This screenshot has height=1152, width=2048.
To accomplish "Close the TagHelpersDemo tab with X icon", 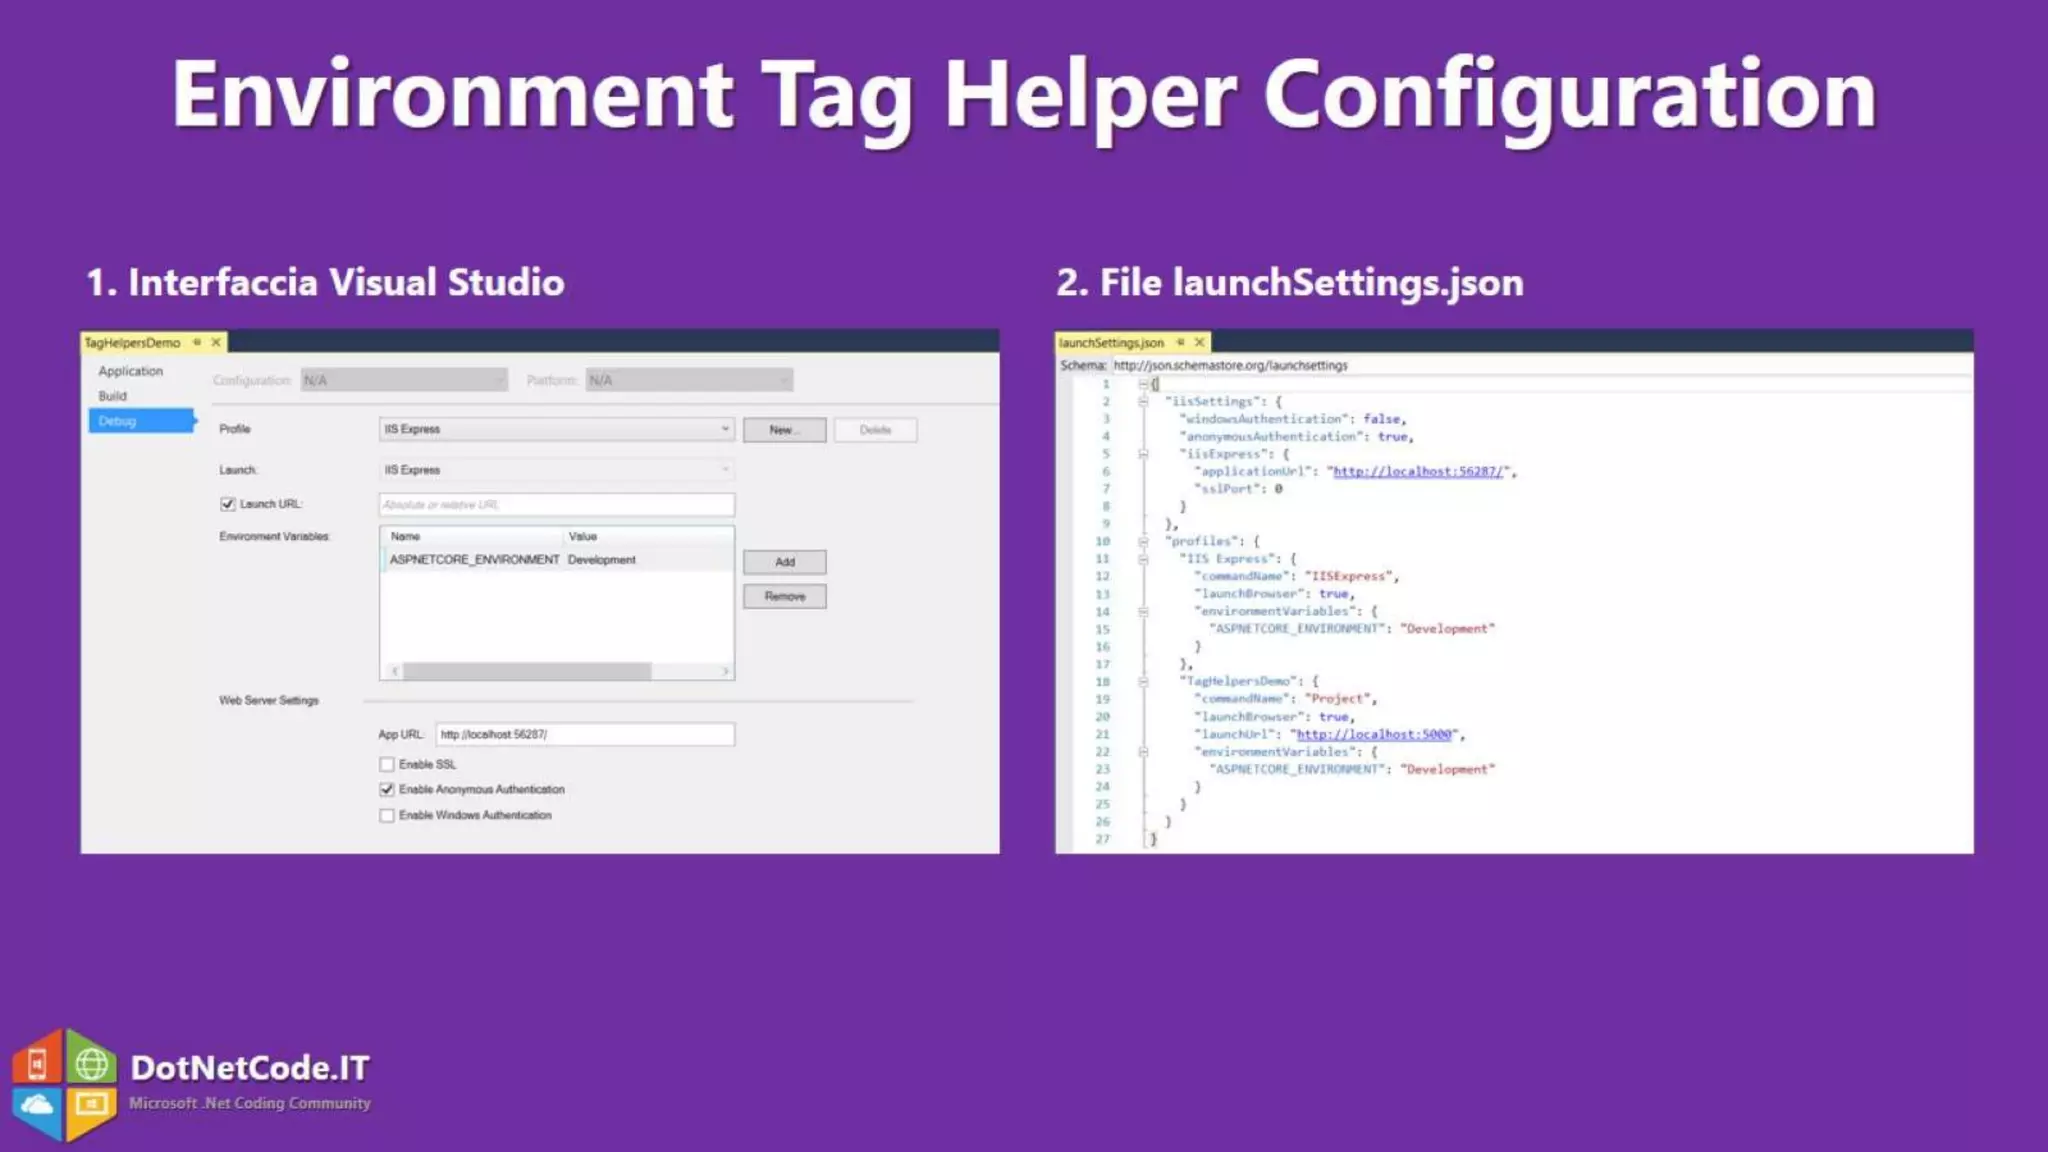I will 216,342.
